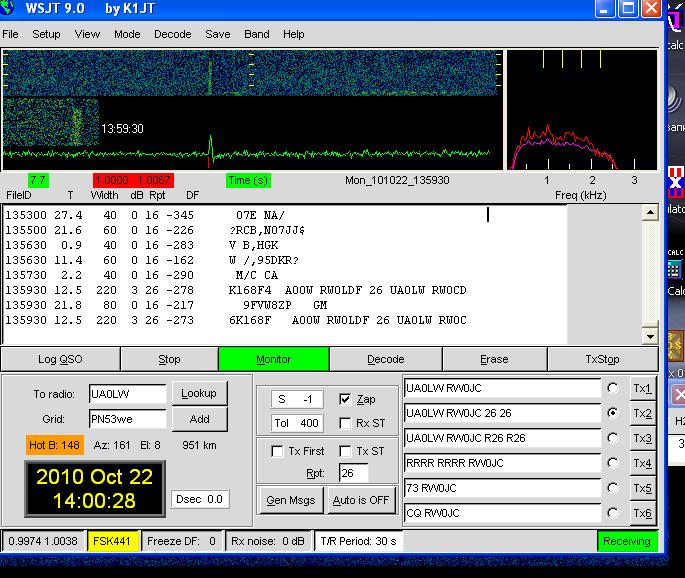Click the green signal spike in waterfall display
Screen dimensions: 685x578
211,149
